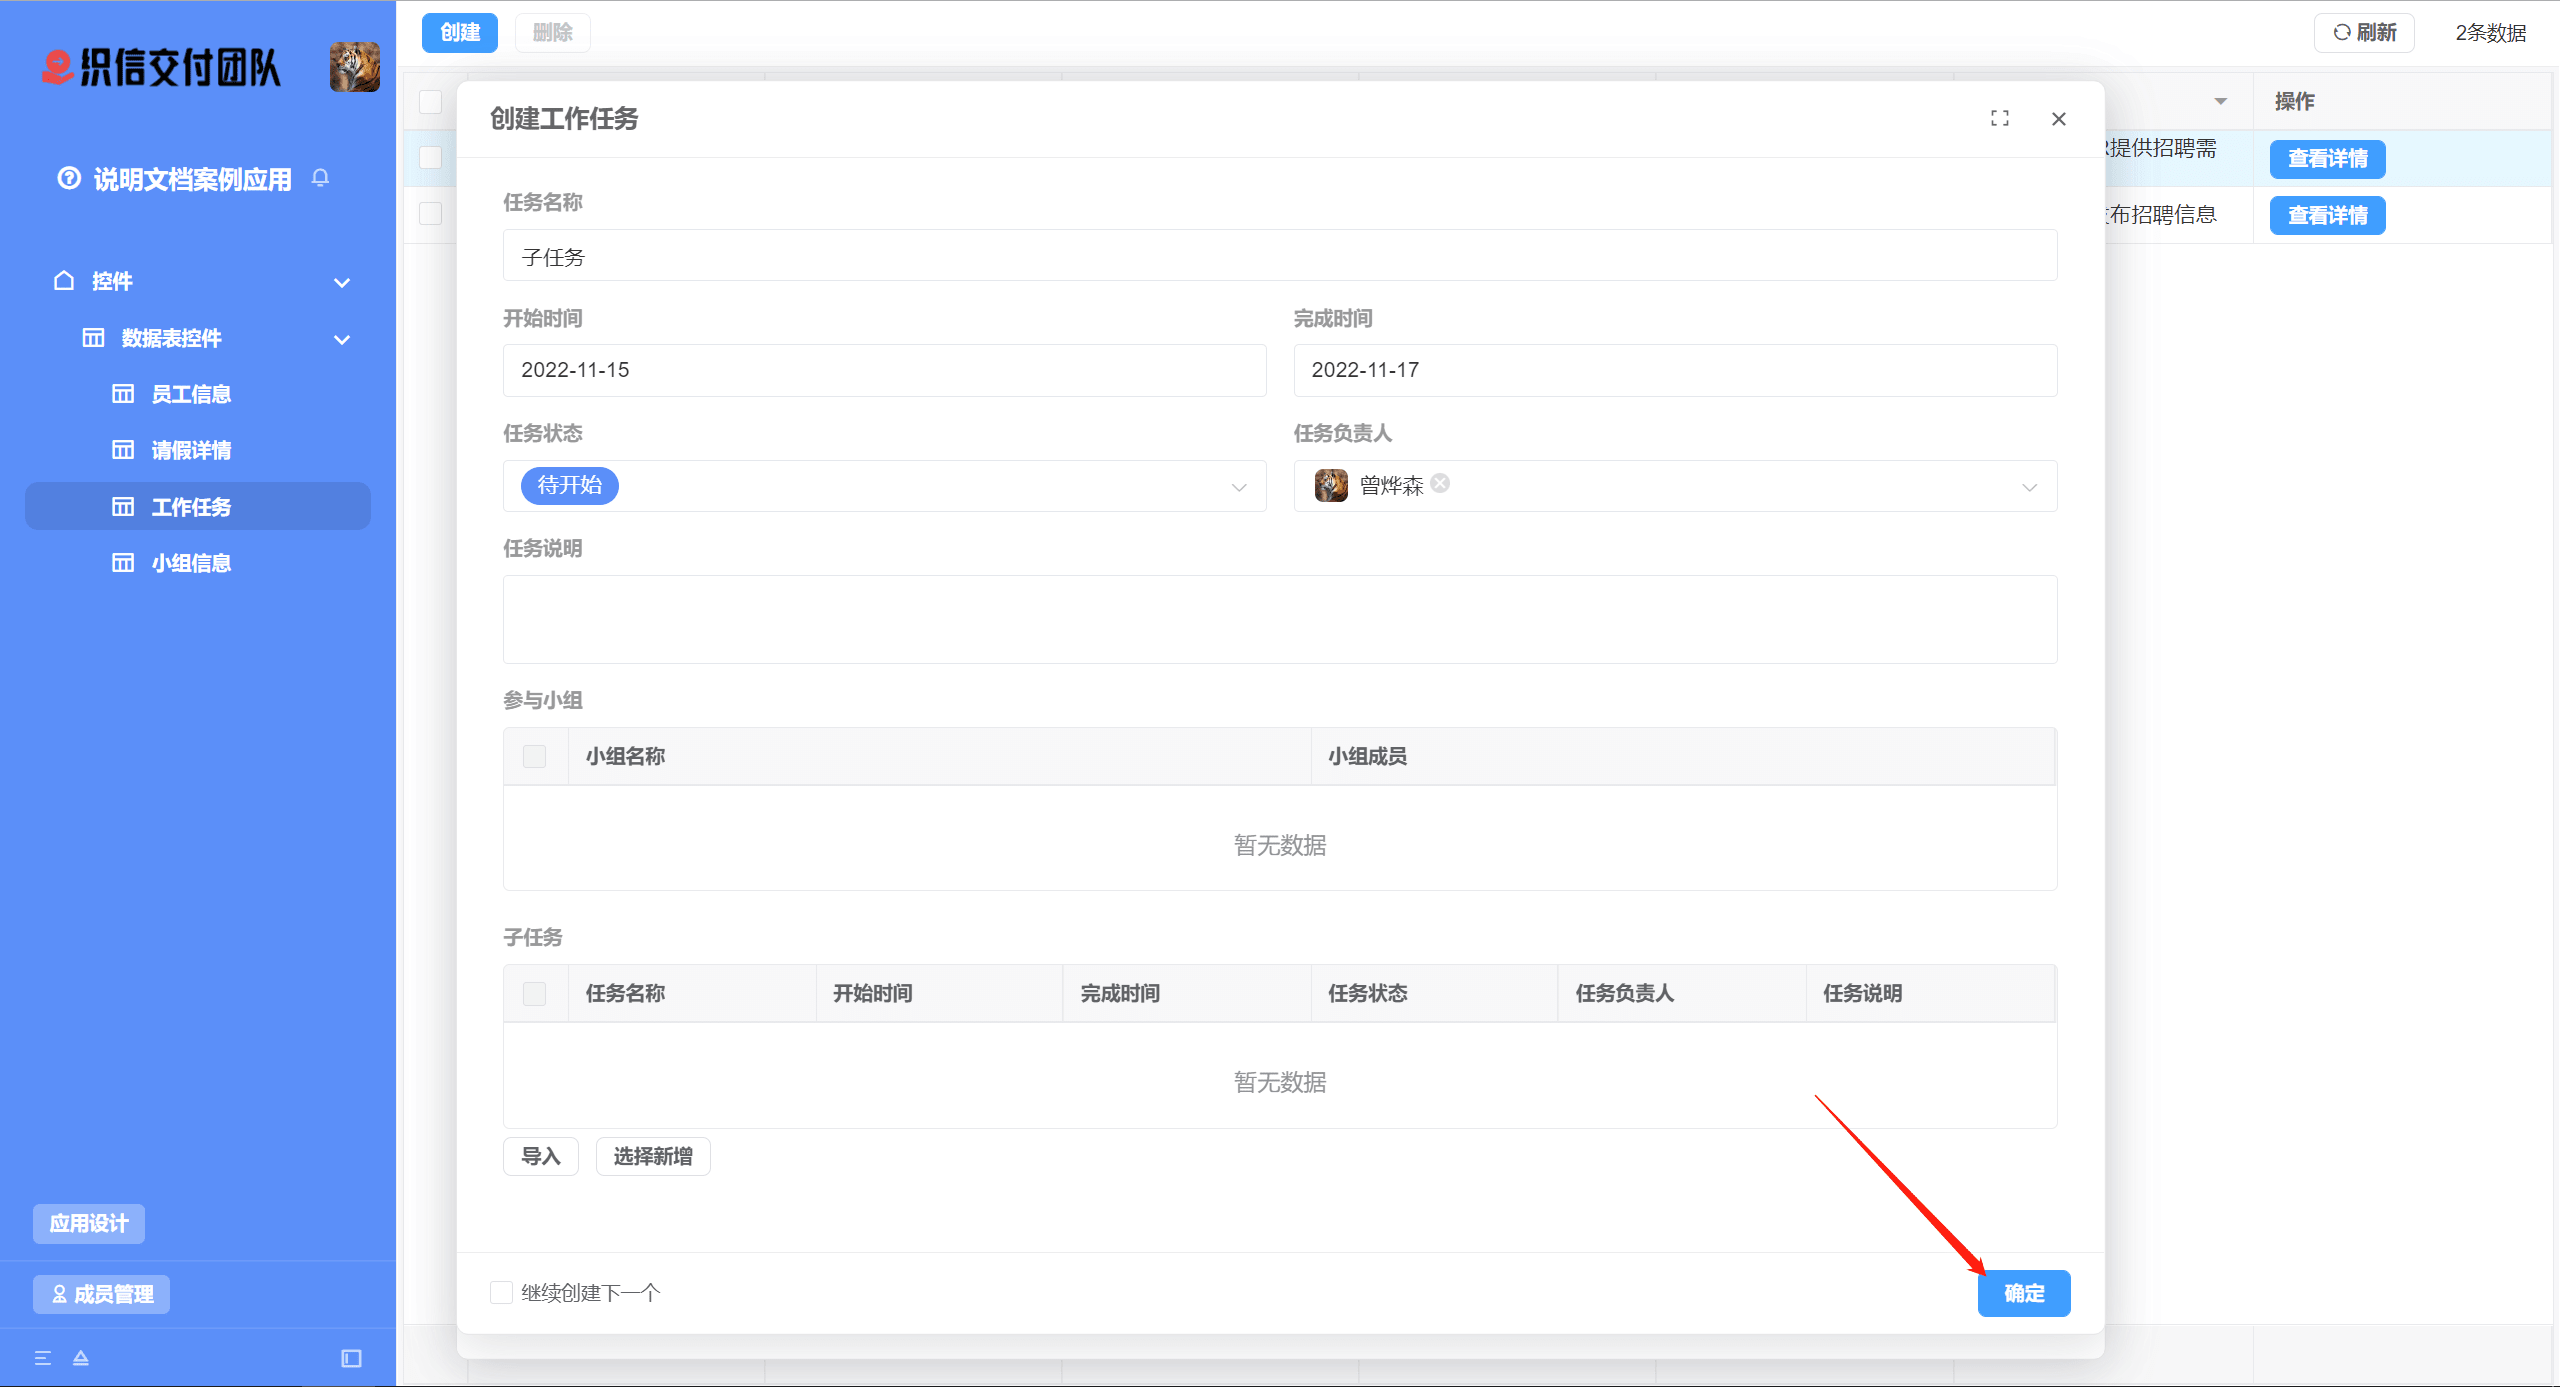Enable 继续创建下一个 checkbox
Screen dimensions: 2560x1387
click(x=501, y=1293)
